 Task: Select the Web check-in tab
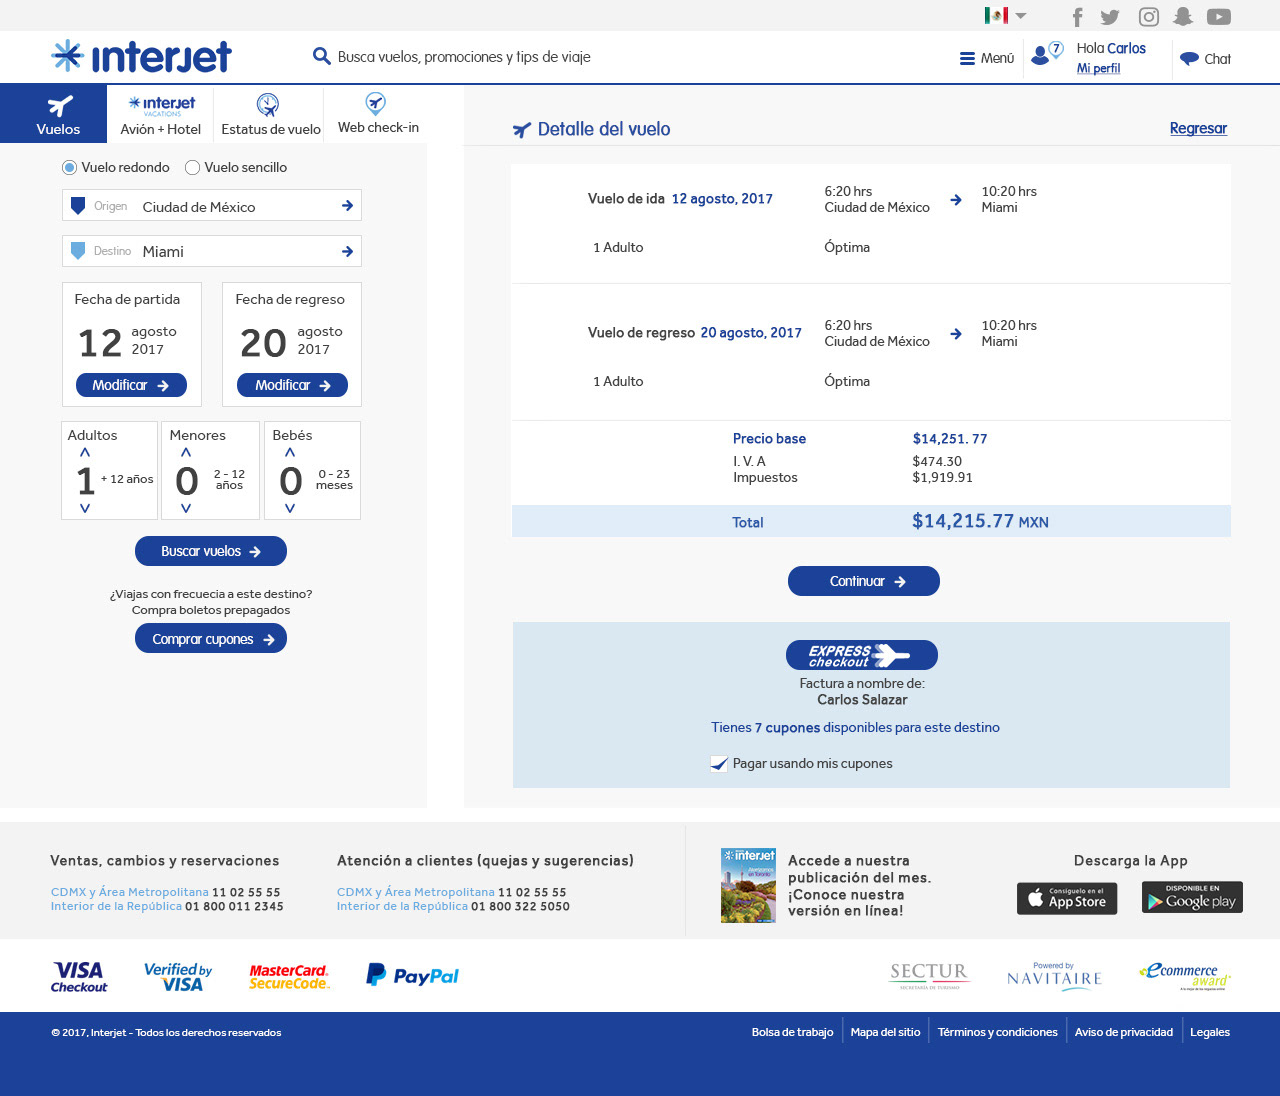point(378,114)
